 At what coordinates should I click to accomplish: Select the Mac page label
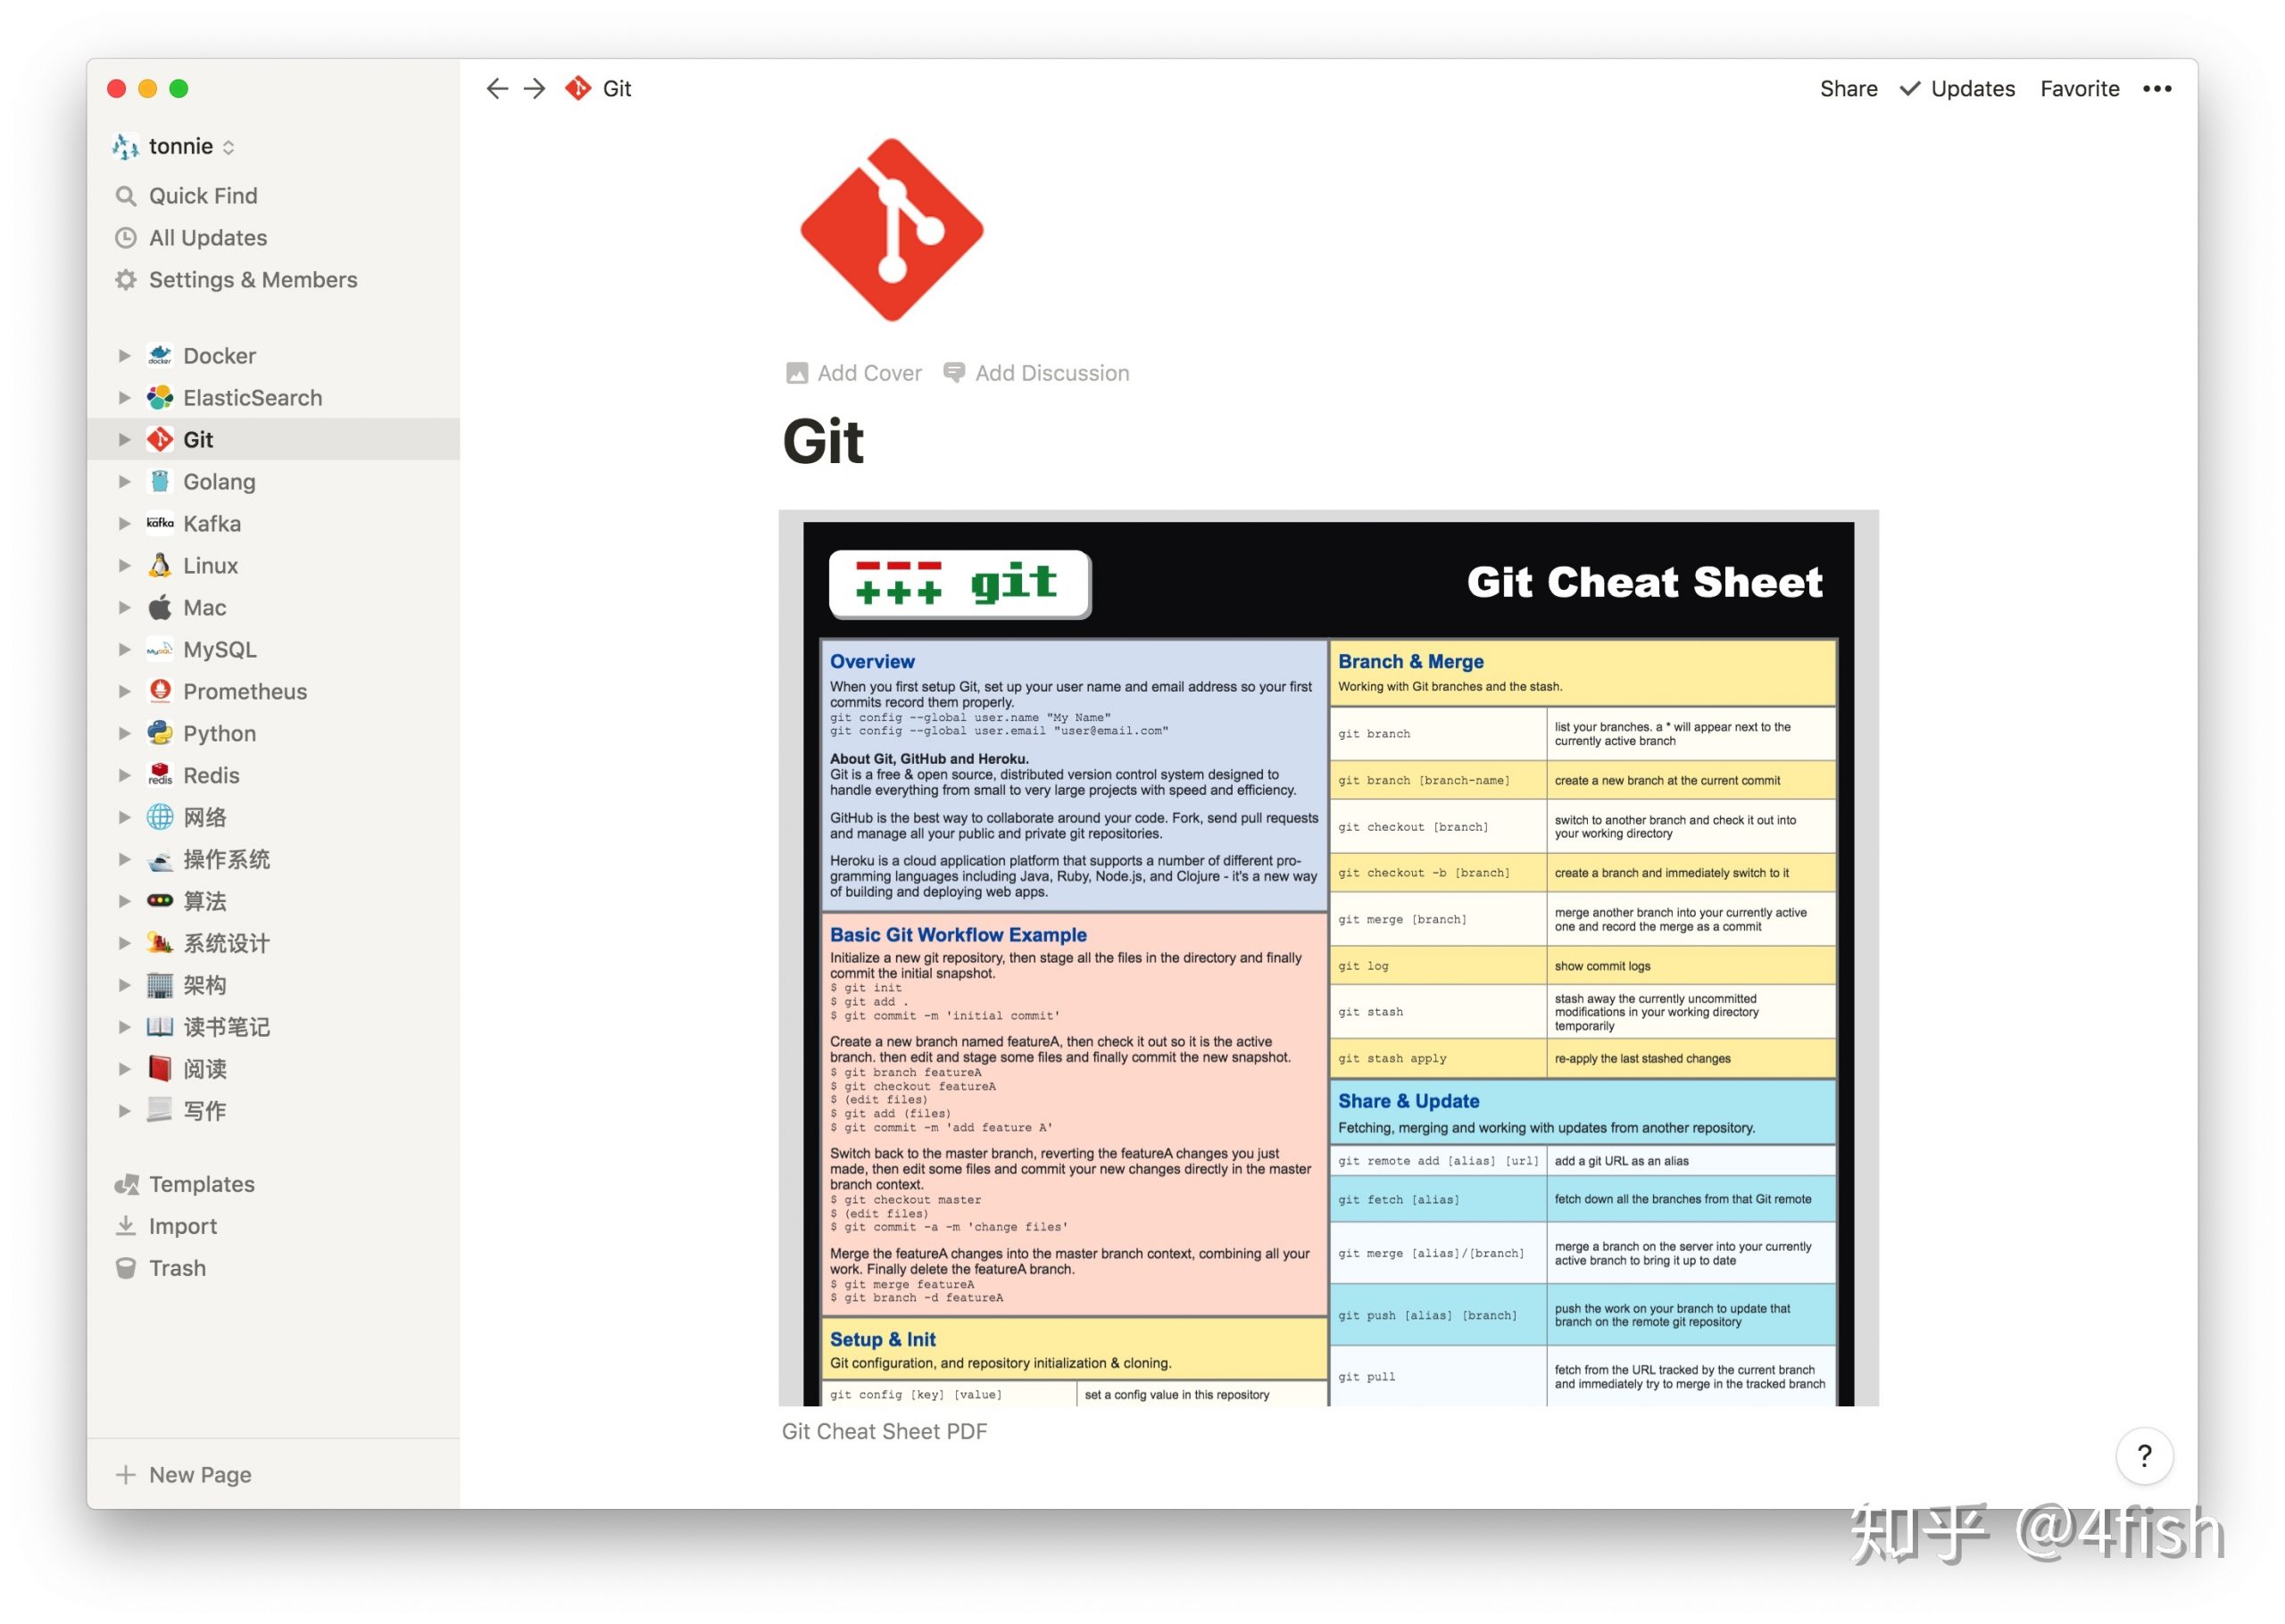pos(205,608)
